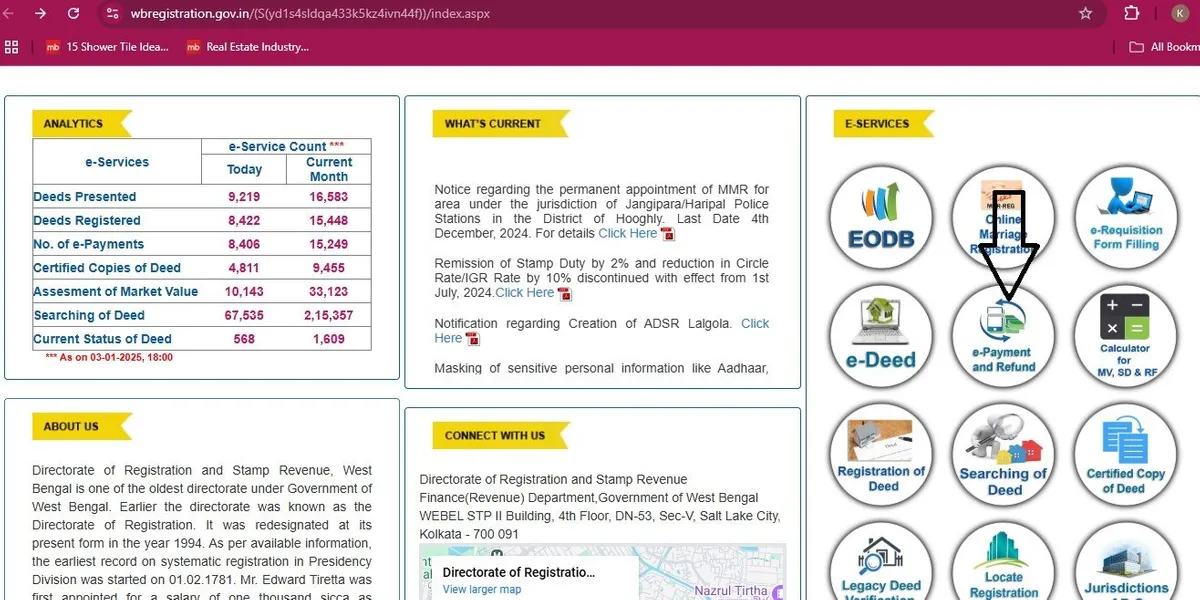1200x600 pixels.
Task: Open 15 Shower Tile Ideas bookmark
Action: coord(108,47)
